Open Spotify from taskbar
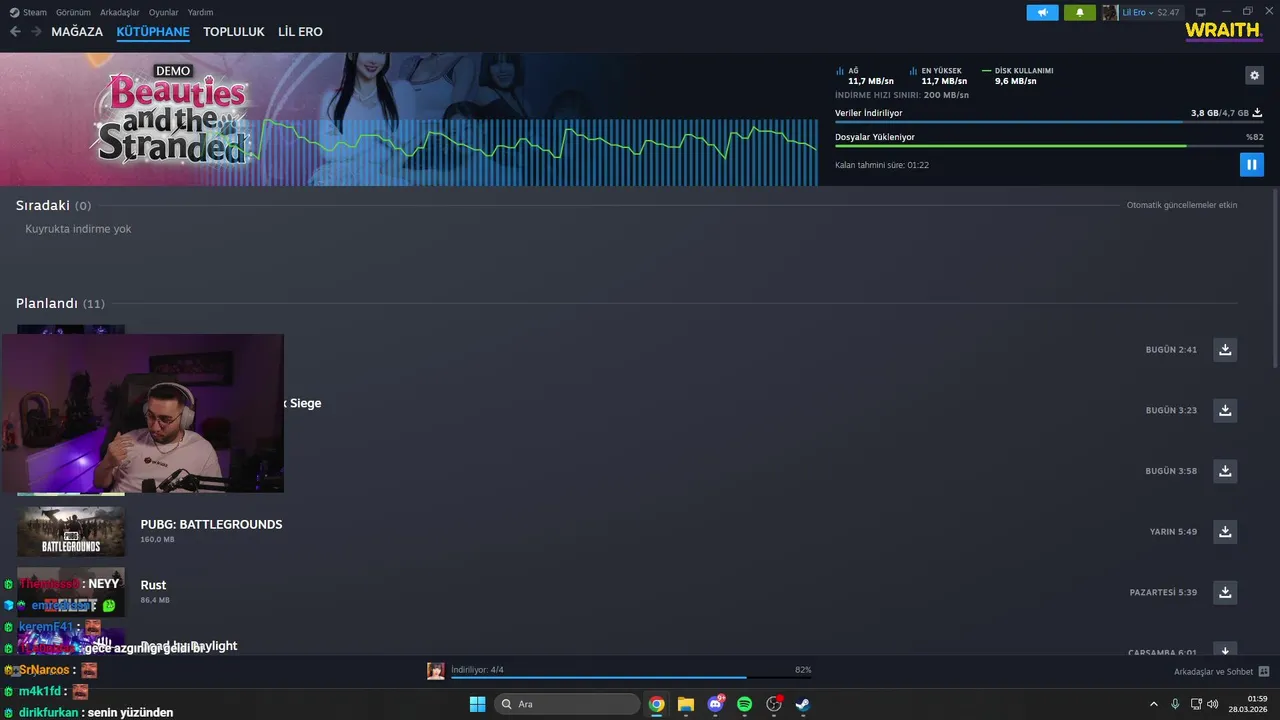The image size is (1280, 720). [x=744, y=704]
